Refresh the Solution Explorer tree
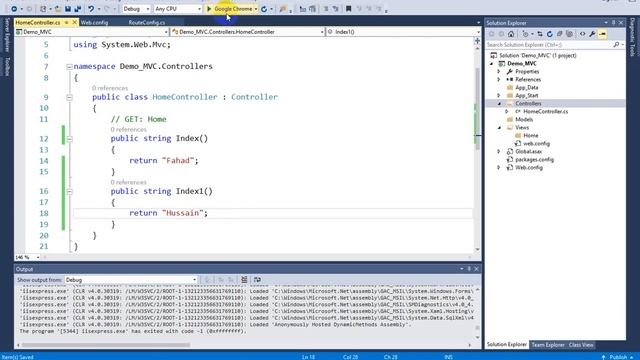640x360 pixels. tap(549, 34)
